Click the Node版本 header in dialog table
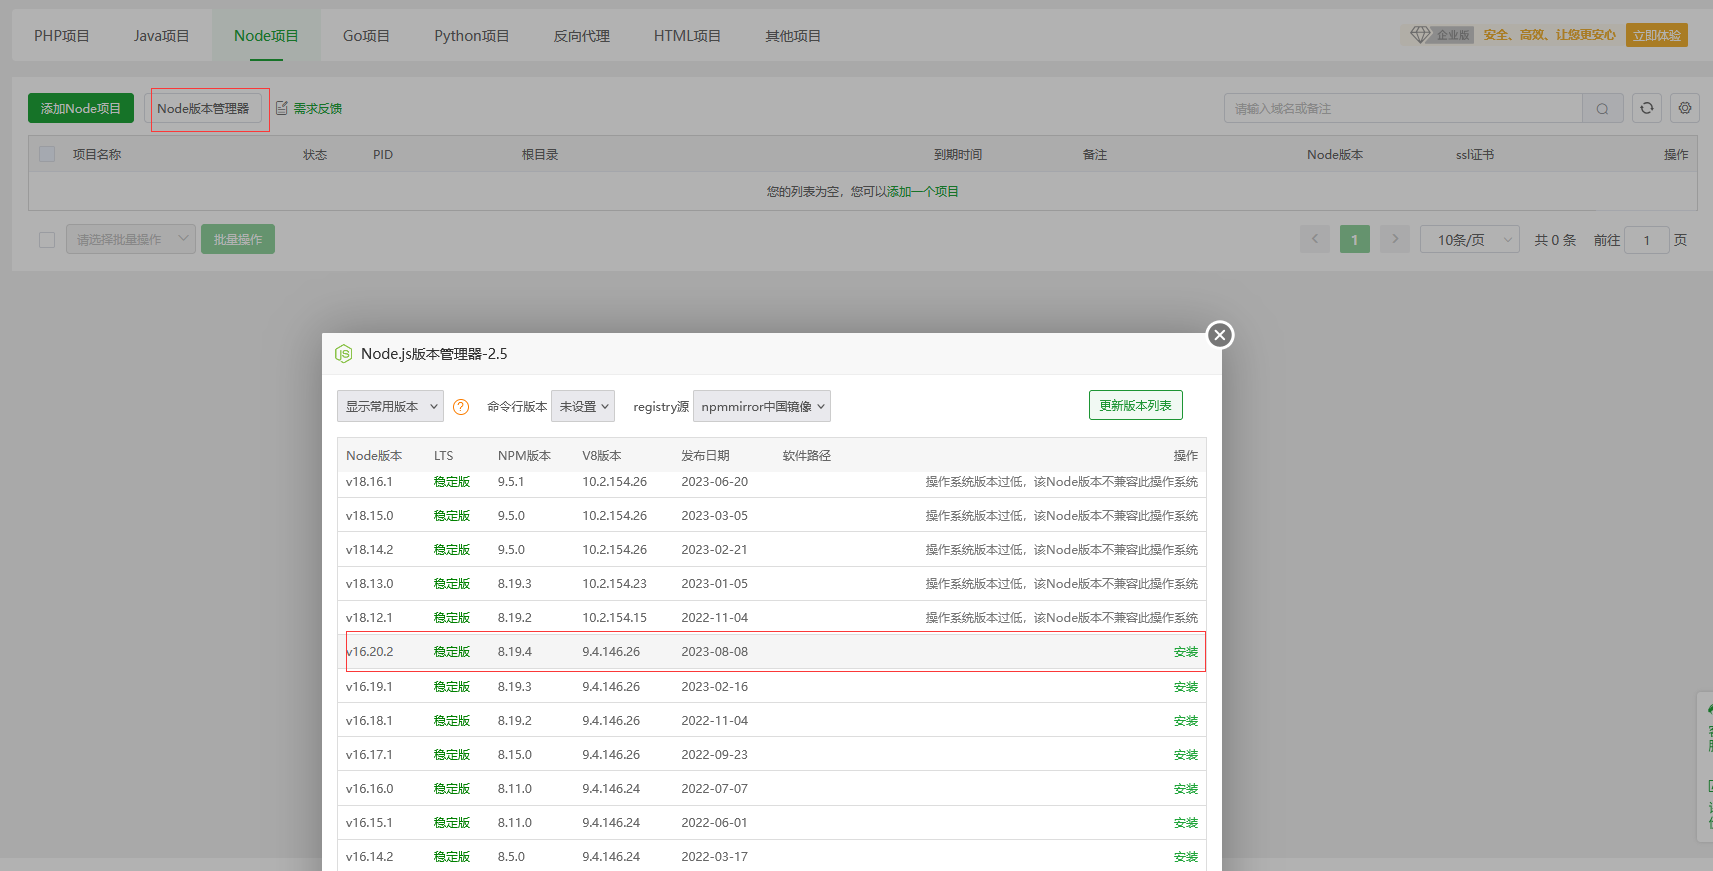Screen dimensions: 1713x871 (x=374, y=456)
